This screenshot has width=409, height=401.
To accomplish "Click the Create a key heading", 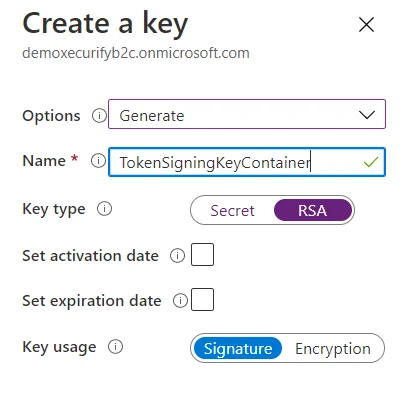I will (x=105, y=24).
